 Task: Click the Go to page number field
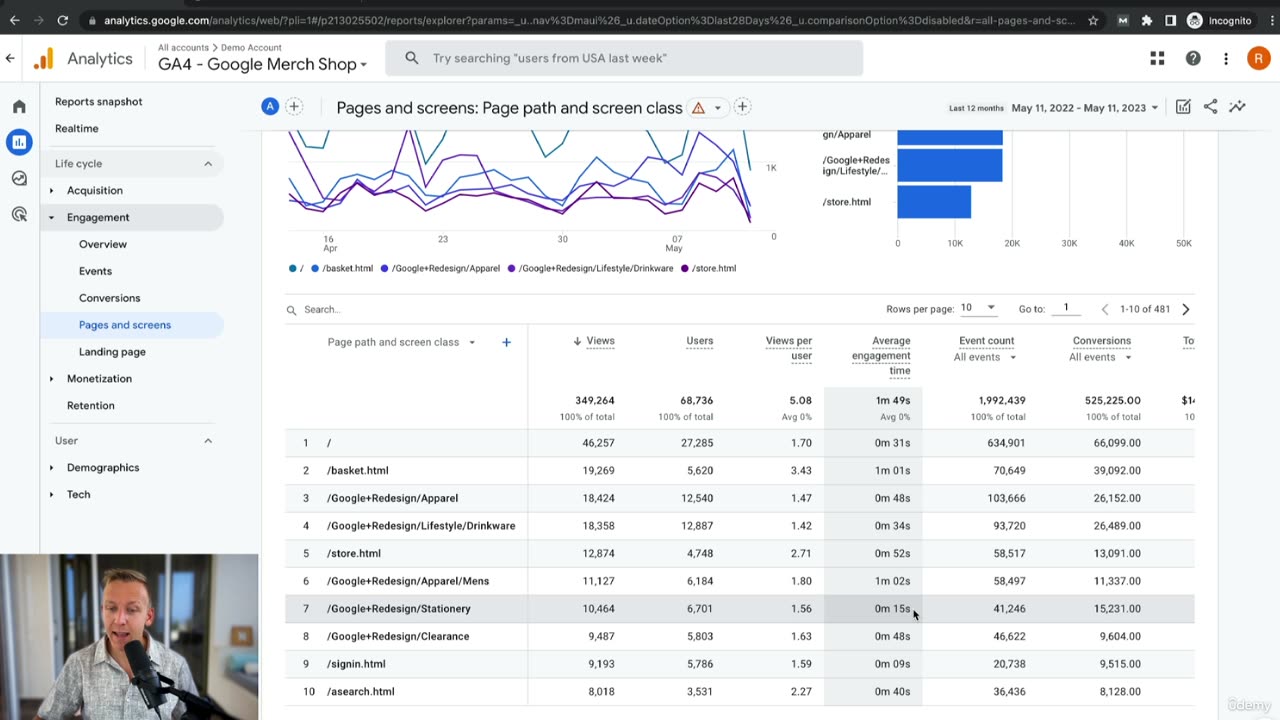click(1066, 308)
